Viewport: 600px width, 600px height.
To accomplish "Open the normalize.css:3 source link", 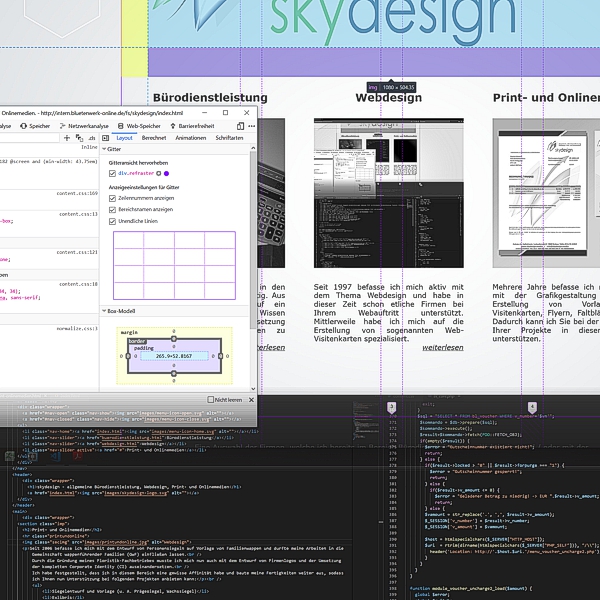I will (x=77, y=328).
